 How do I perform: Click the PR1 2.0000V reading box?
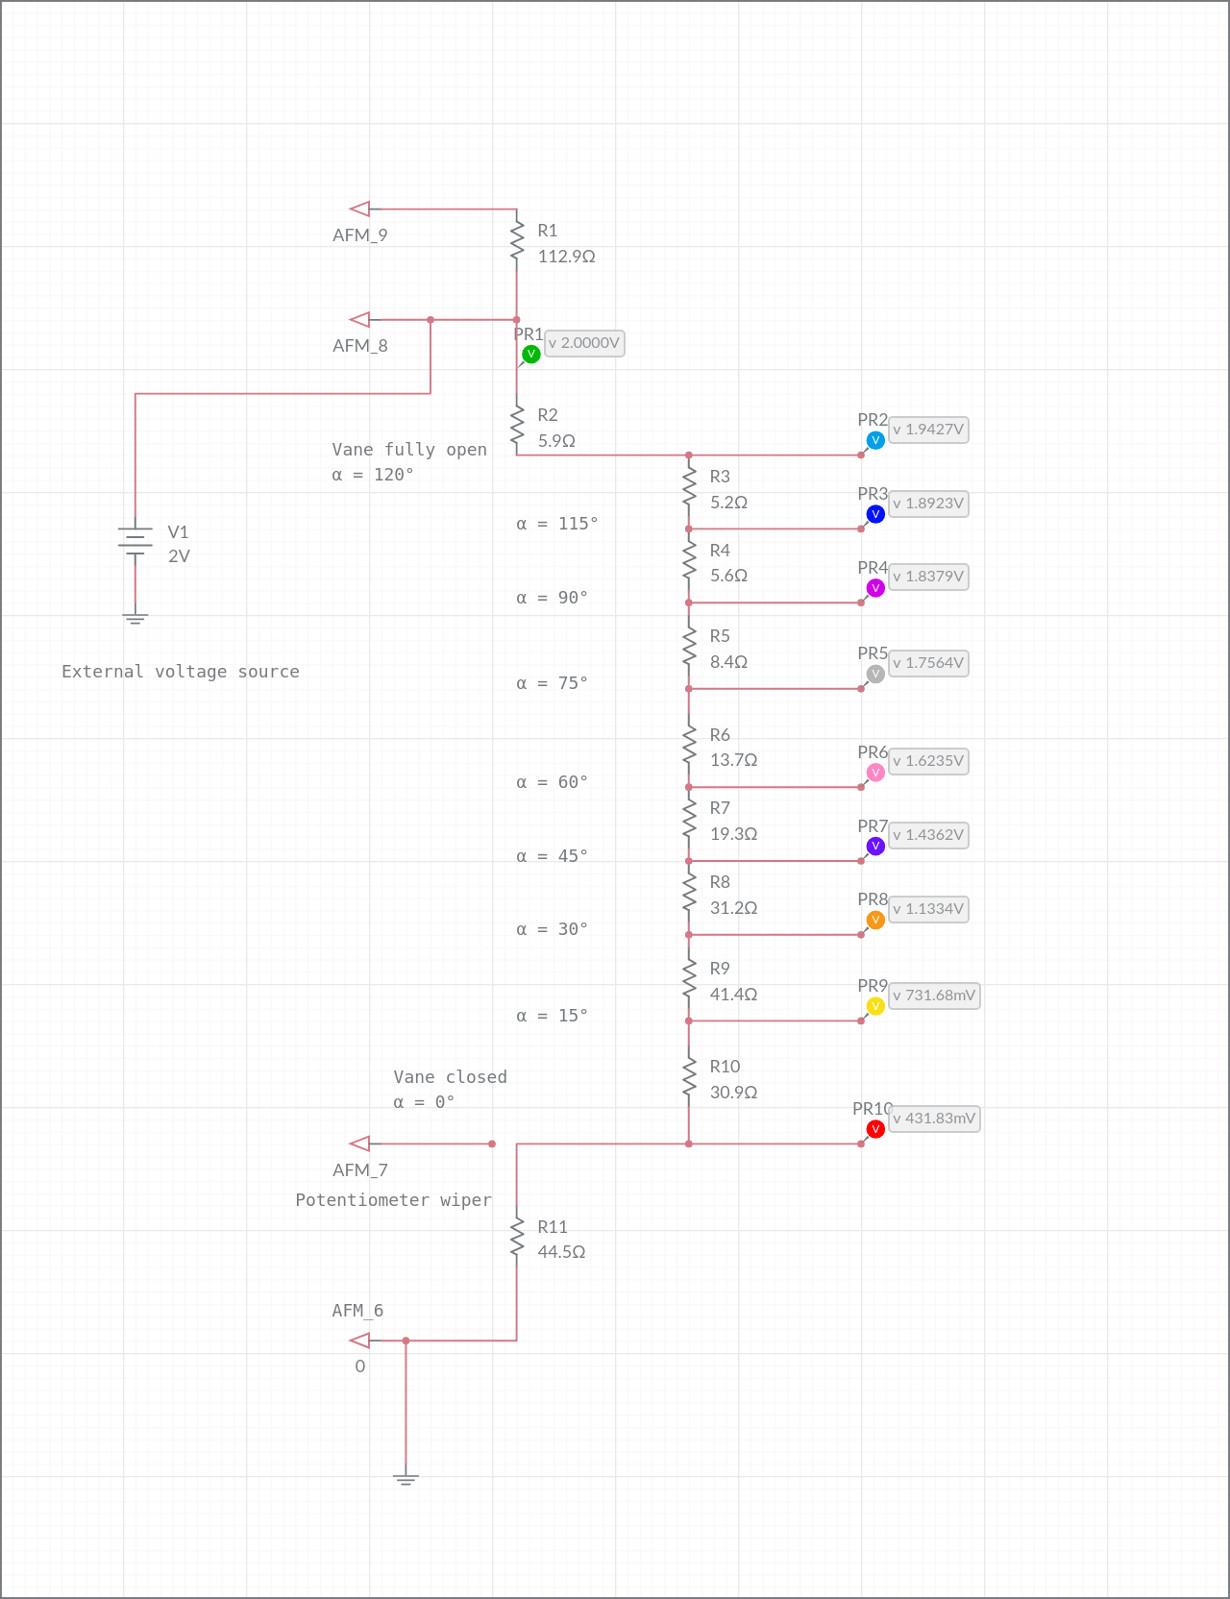click(x=584, y=343)
